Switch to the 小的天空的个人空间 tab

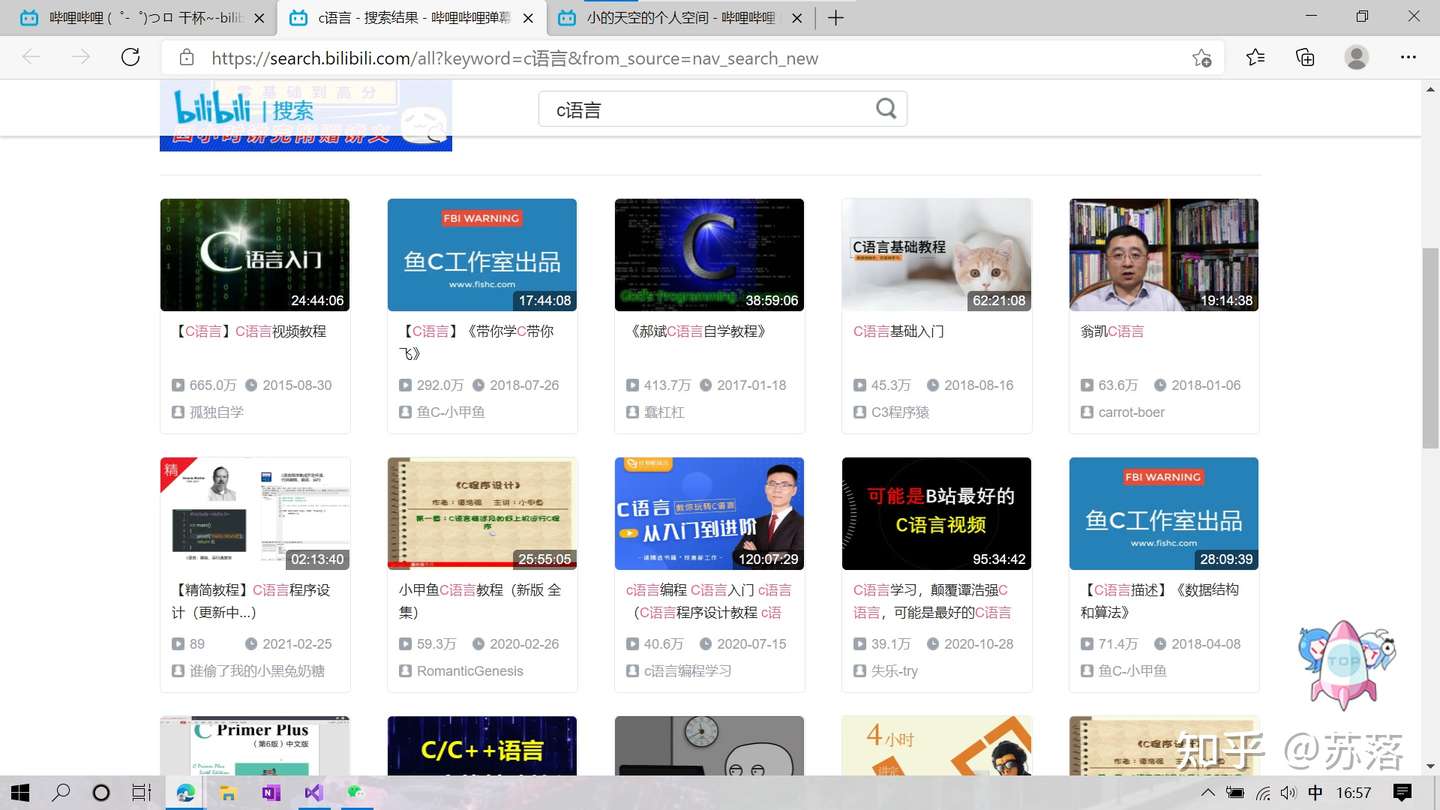679,18
